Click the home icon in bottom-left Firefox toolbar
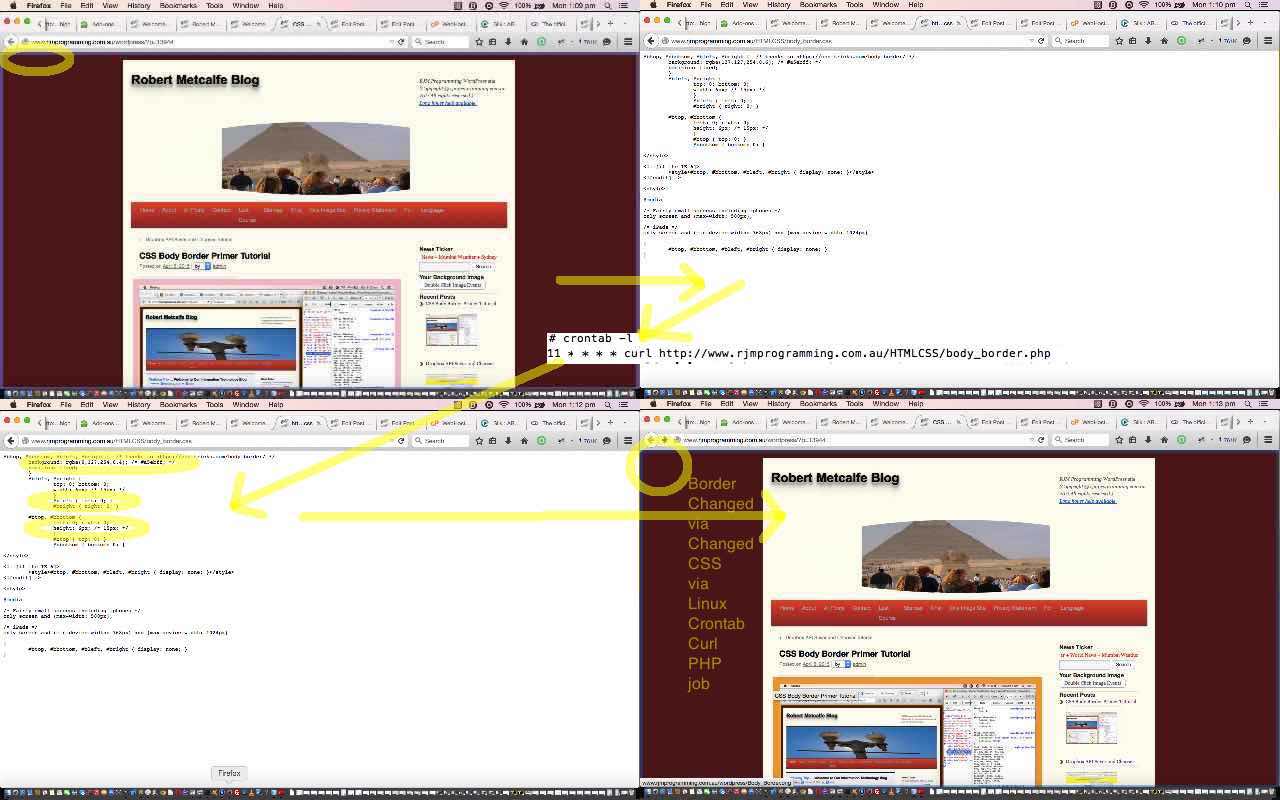The width and height of the screenshot is (1280, 800). (524, 441)
